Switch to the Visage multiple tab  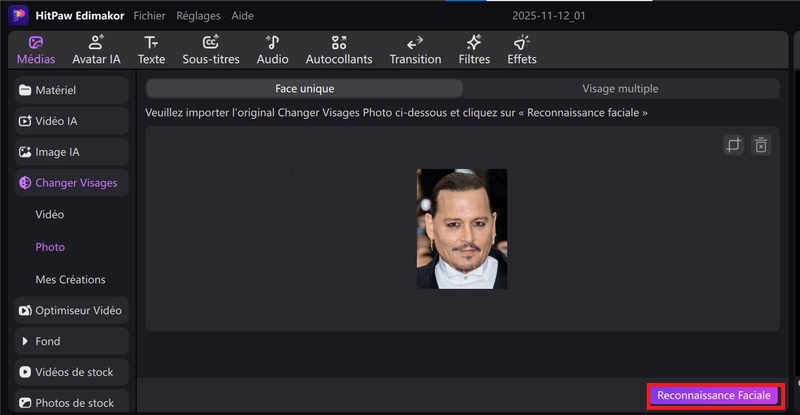(x=620, y=88)
